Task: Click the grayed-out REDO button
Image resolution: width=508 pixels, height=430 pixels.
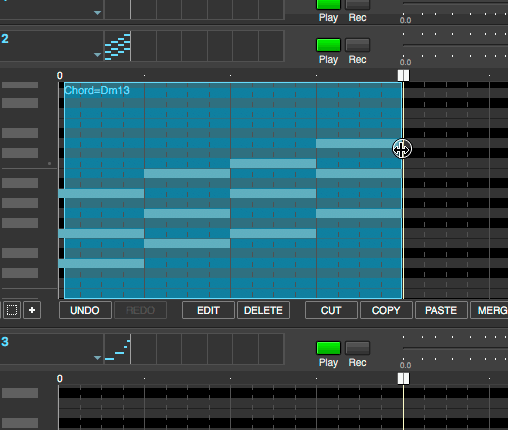Action: pos(140,310)
